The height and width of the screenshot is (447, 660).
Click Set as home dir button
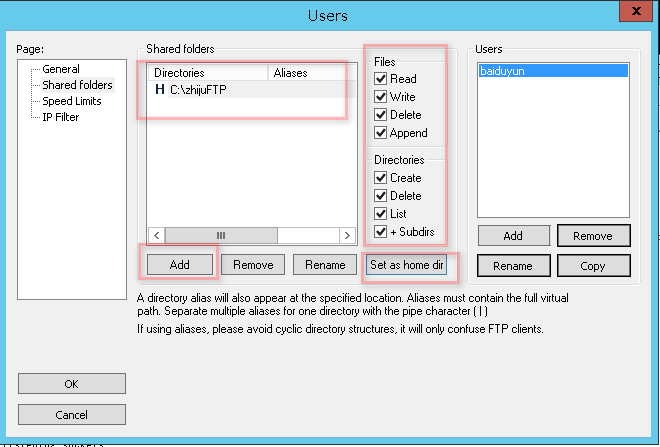point(406,265)
